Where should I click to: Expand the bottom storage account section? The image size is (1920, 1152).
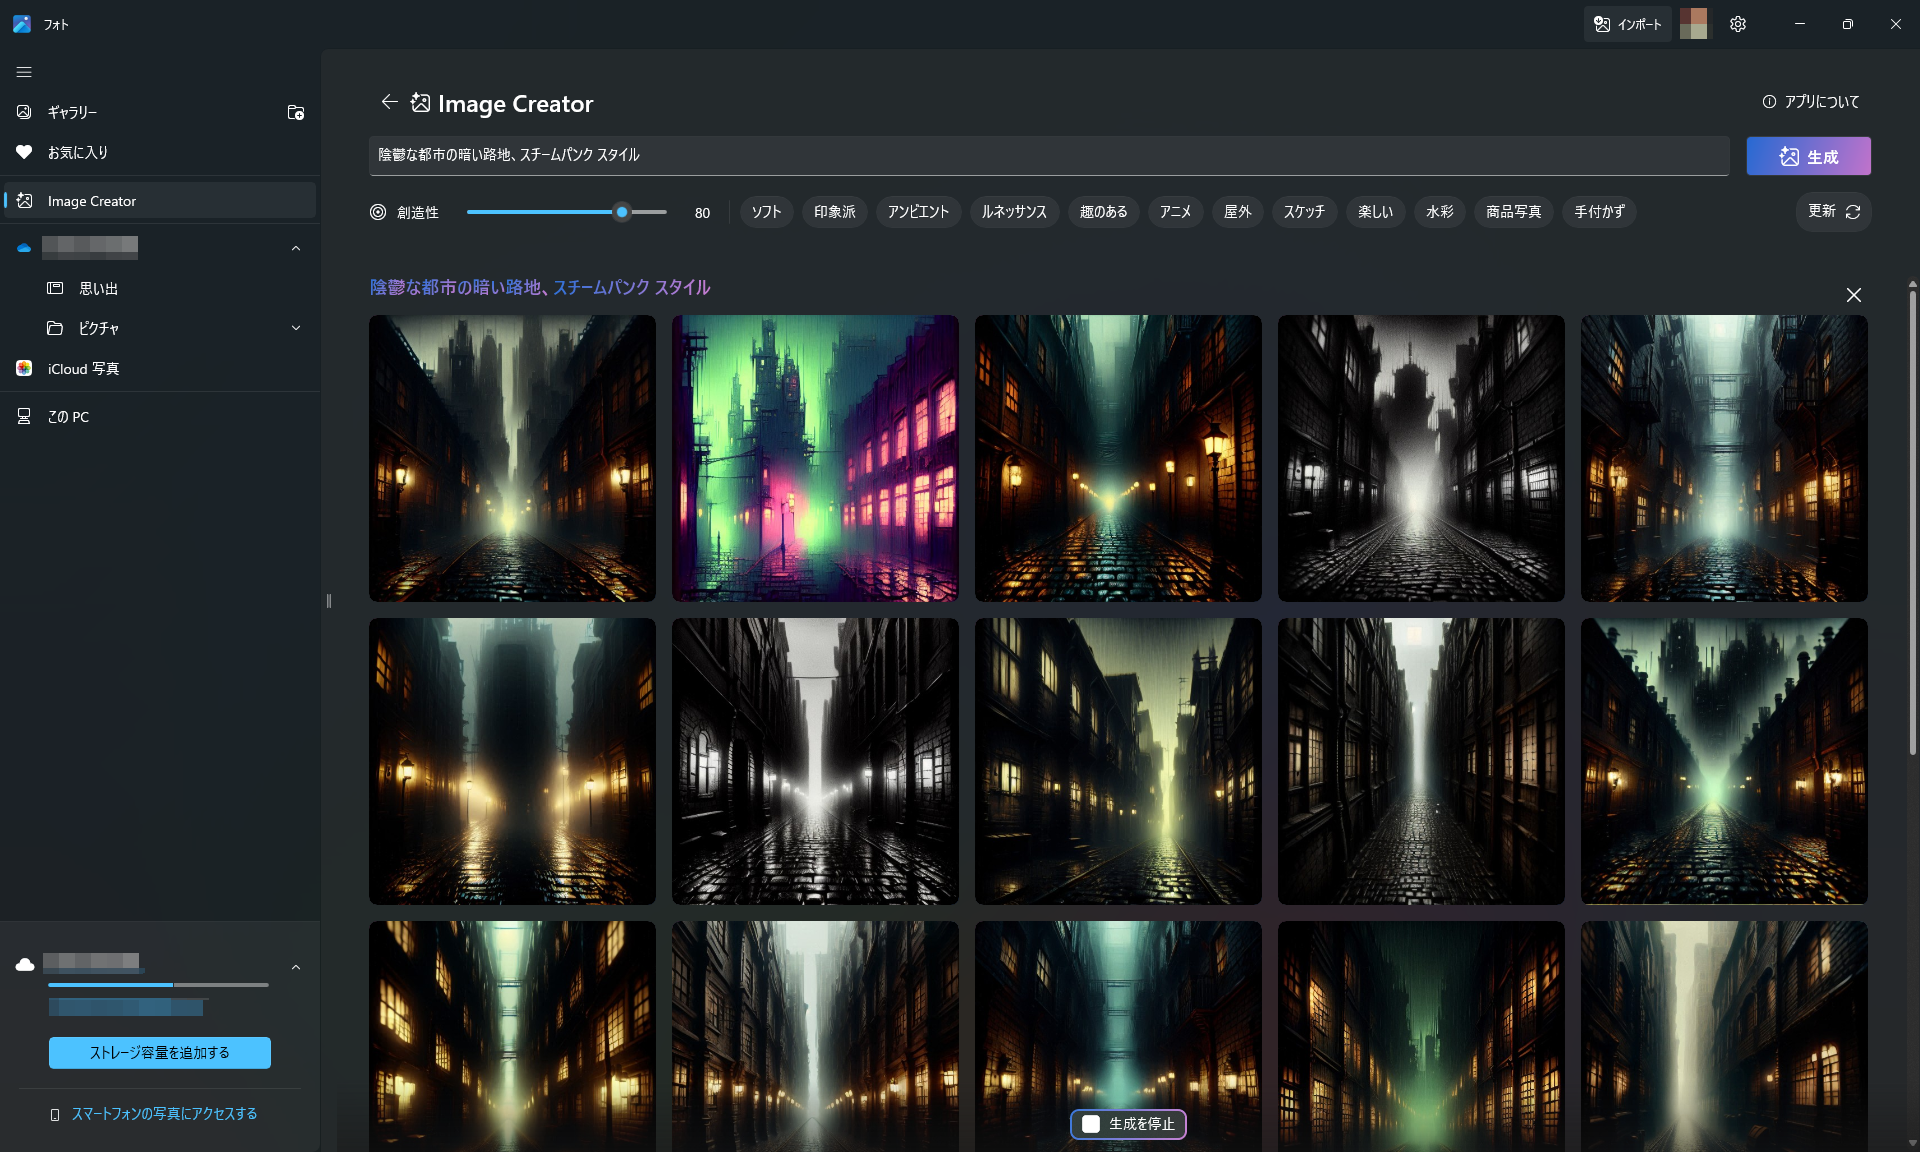pyautogui.click(x=295, y=967)
